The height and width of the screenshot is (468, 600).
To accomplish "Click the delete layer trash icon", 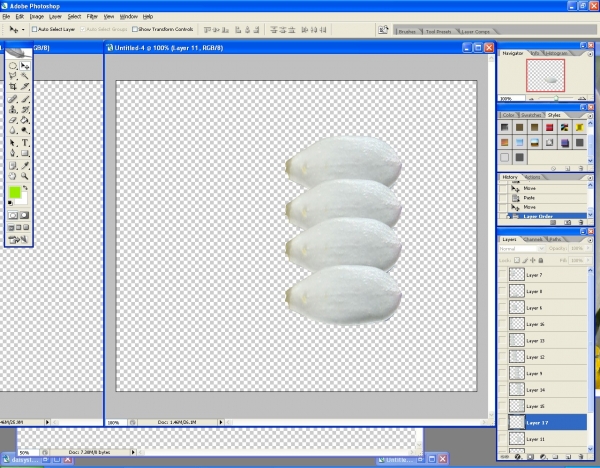I will pyautogui.click(x=581, y=457).
